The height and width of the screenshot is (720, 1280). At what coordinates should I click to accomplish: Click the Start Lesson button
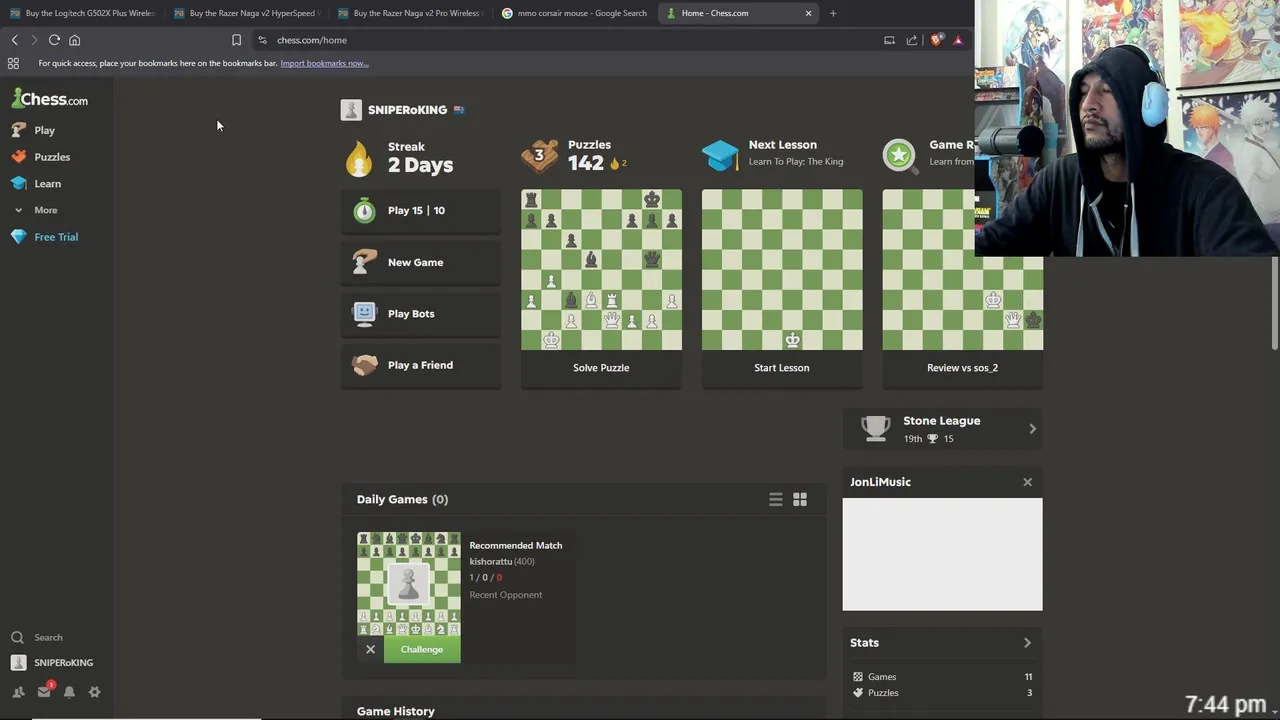pos(782,368)
